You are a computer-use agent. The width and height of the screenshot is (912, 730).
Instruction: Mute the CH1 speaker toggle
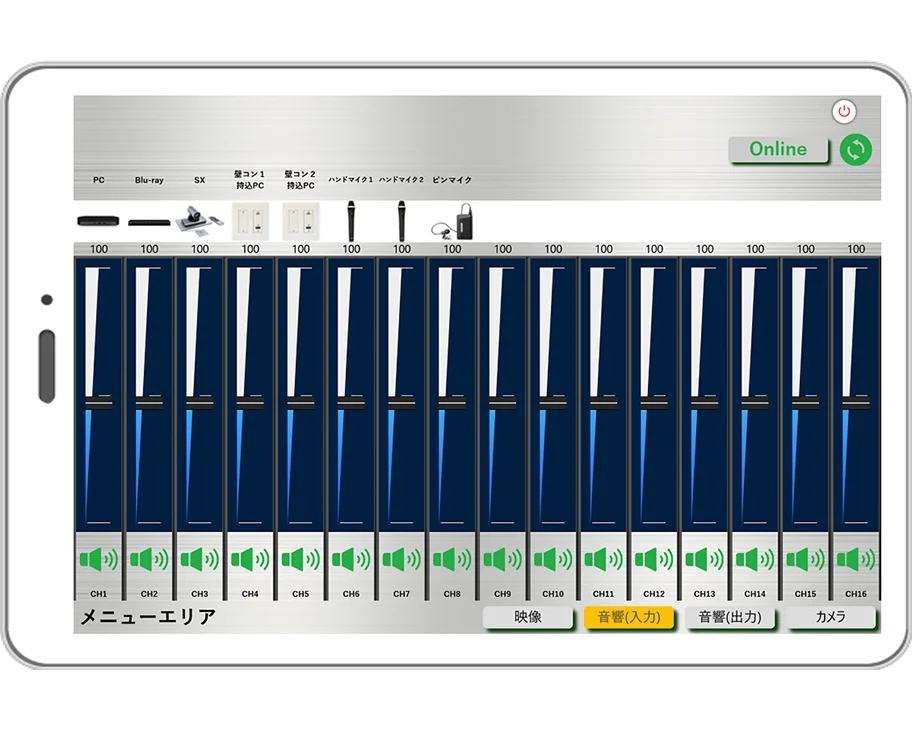pyautogui.click(x=98, y=559)
